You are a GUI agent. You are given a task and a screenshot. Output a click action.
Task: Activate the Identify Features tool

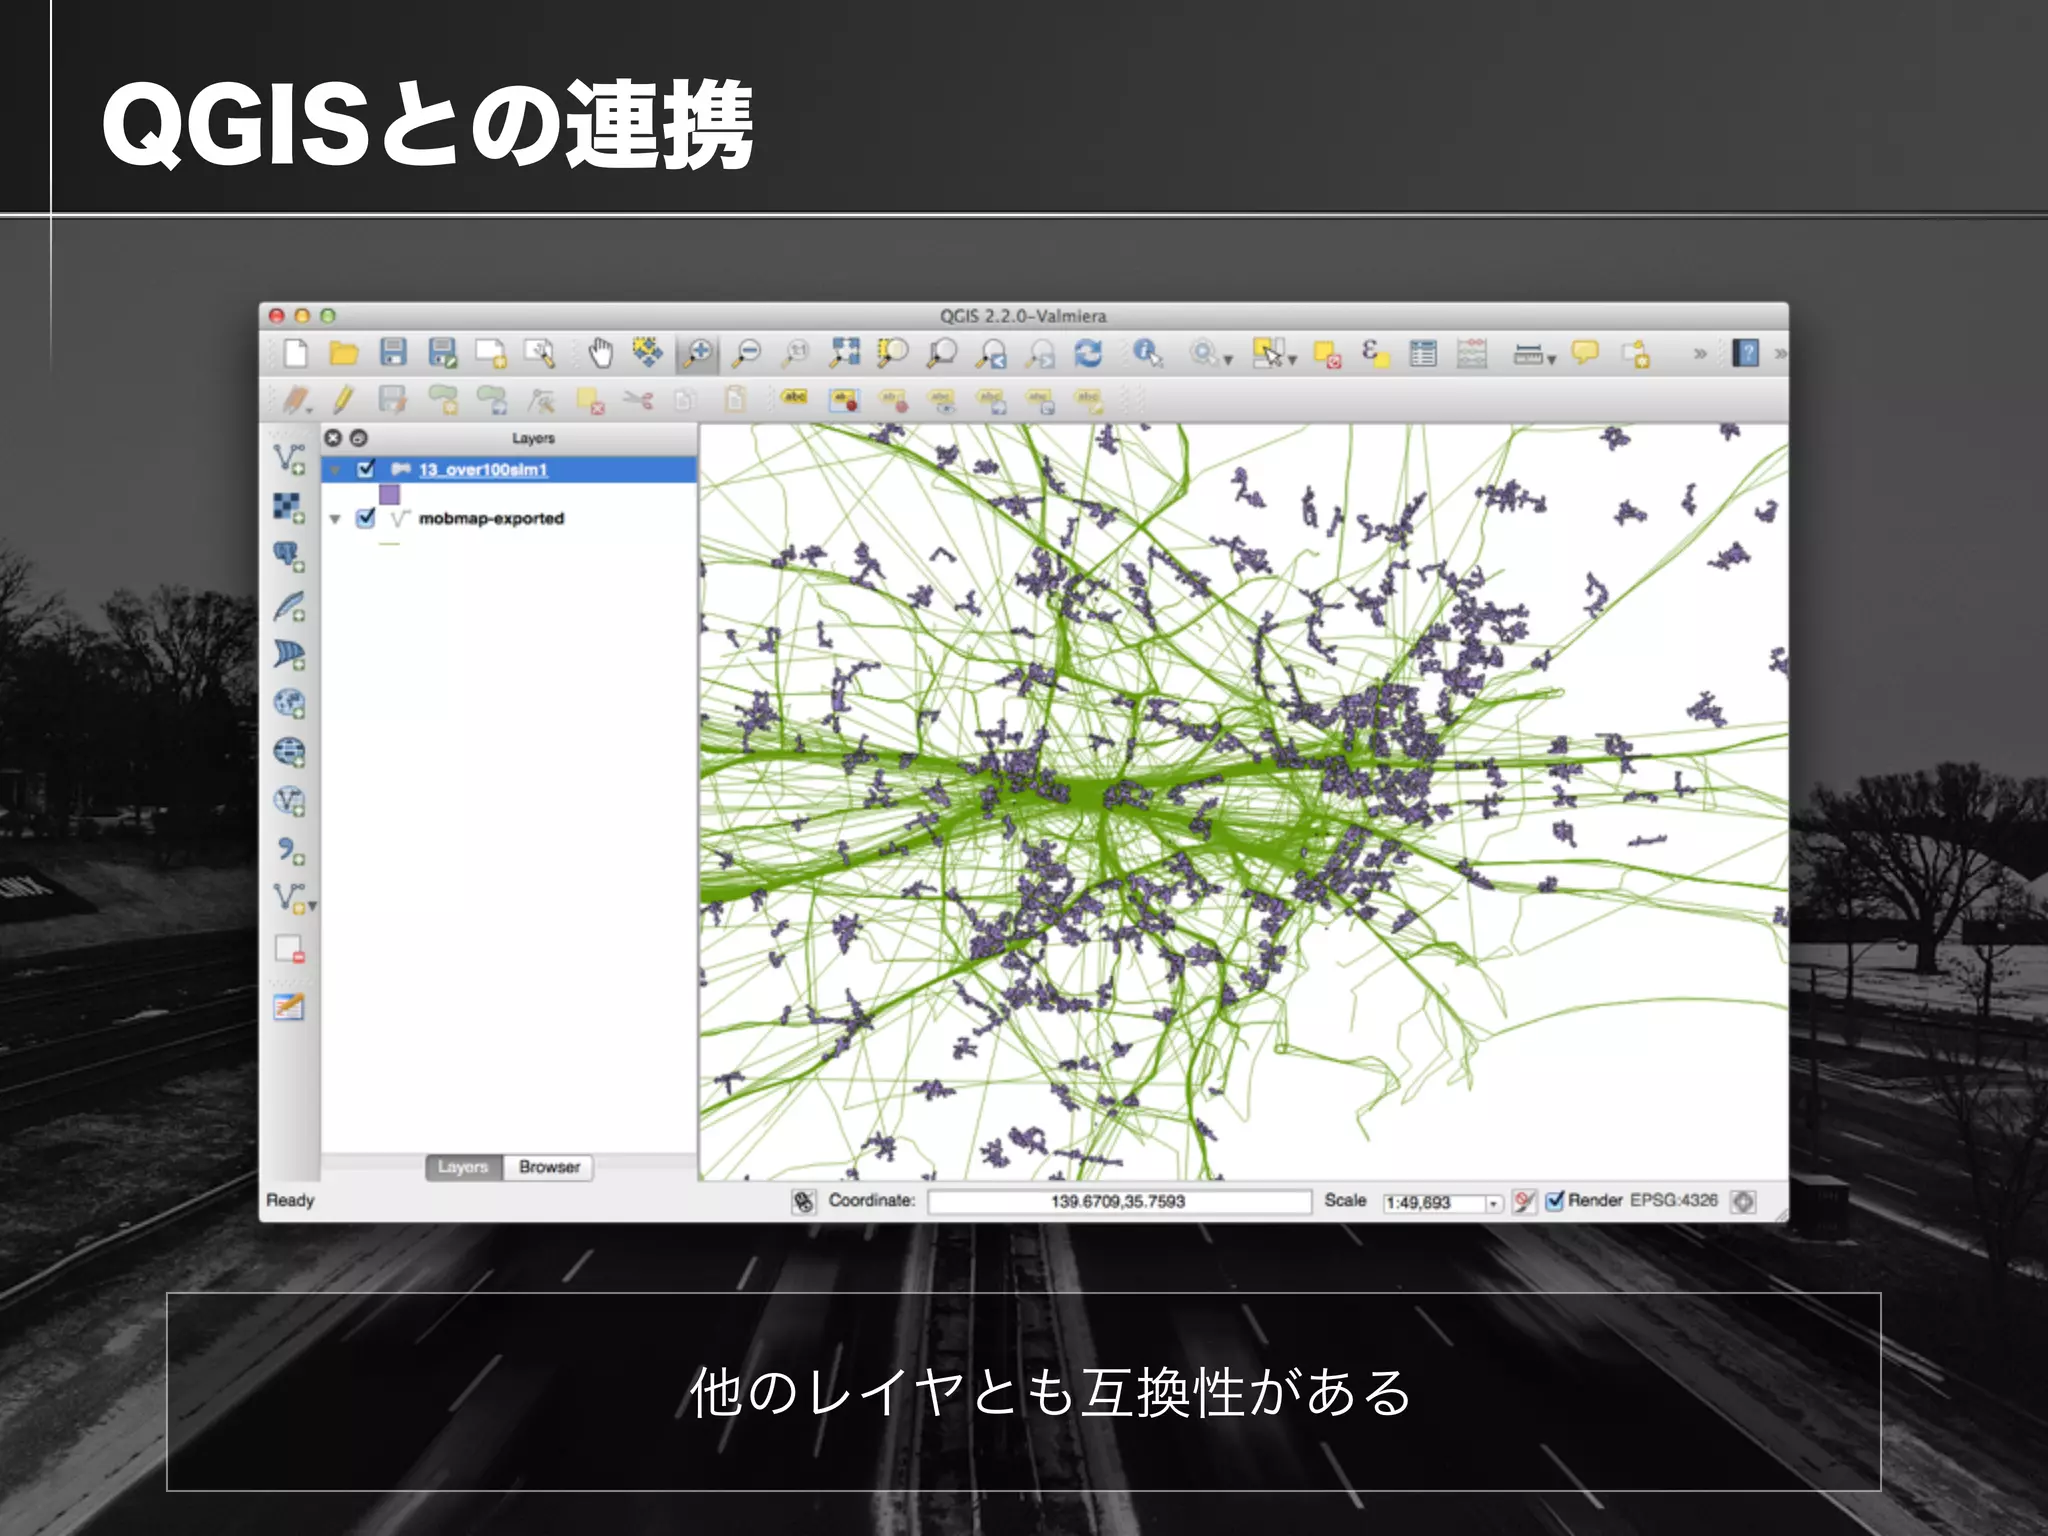pos(1147,353)
